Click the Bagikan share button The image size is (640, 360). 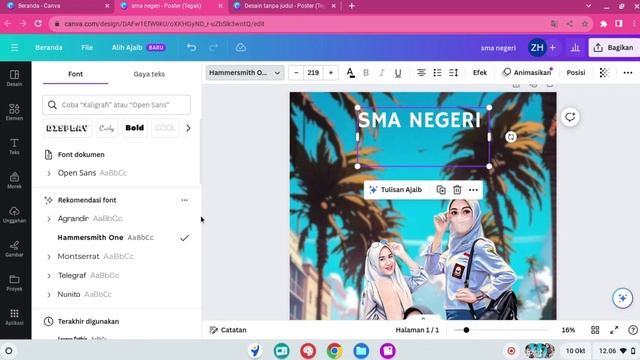[x=614, y=48]
